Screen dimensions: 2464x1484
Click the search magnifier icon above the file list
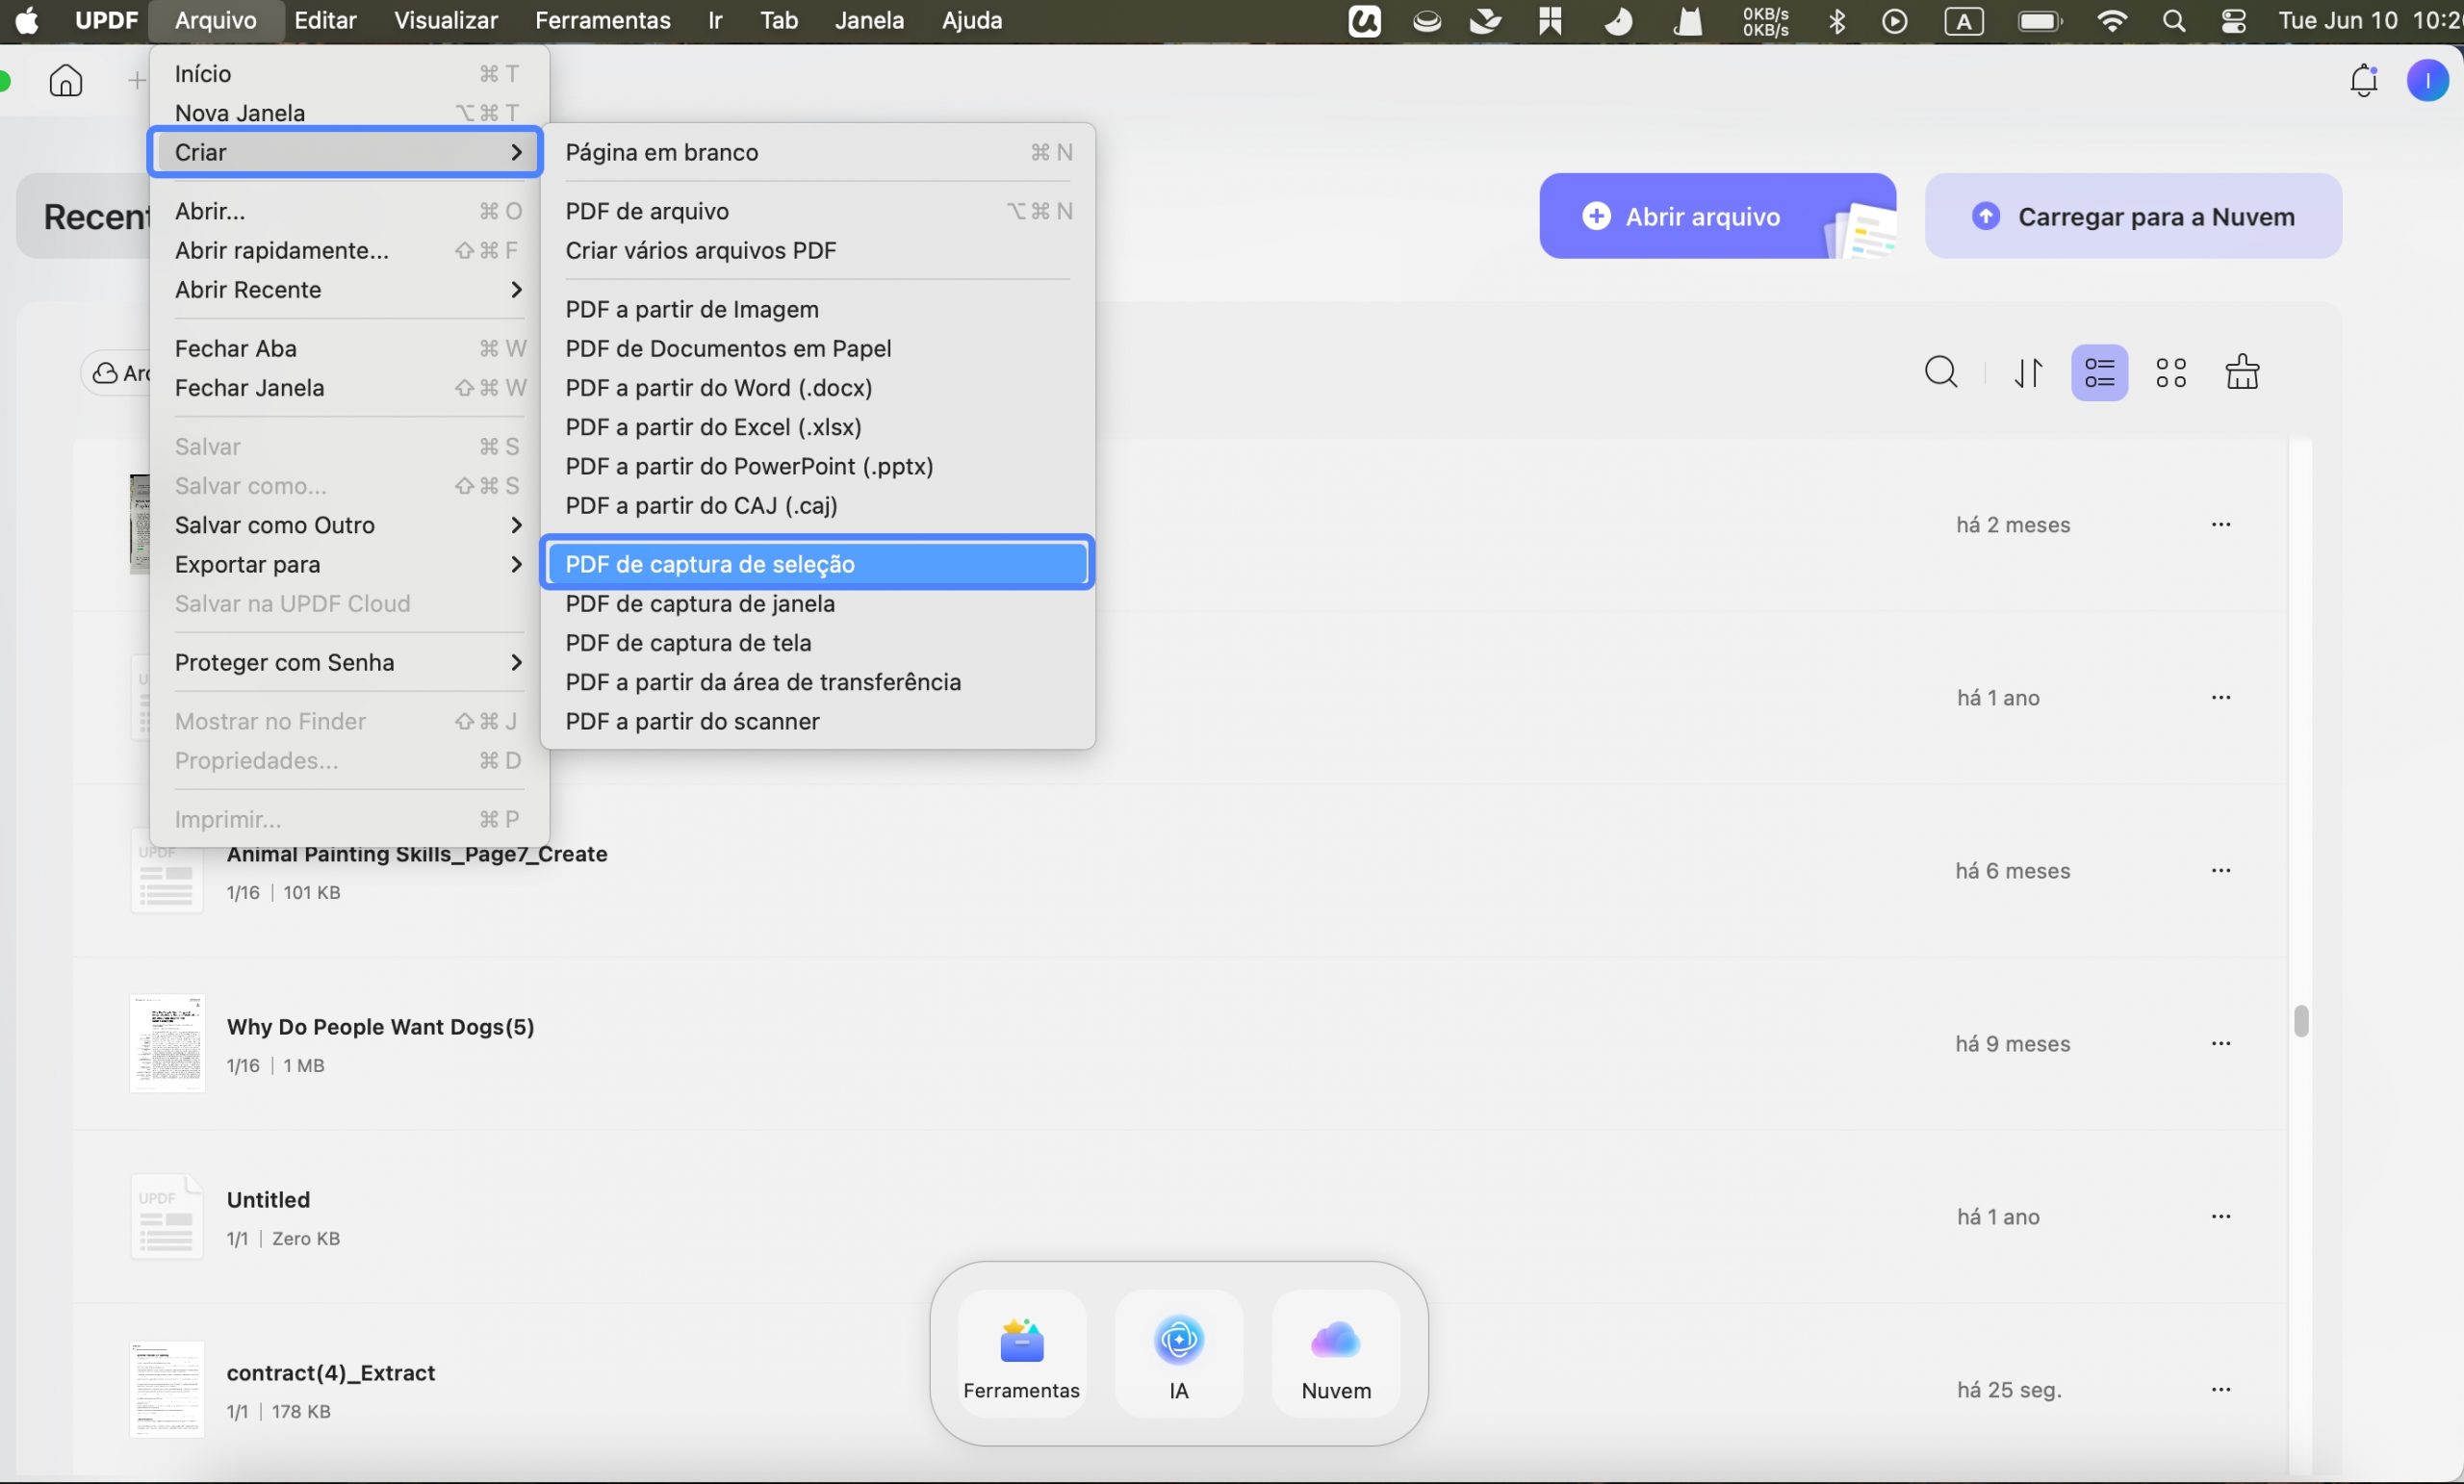[1941, 373]
